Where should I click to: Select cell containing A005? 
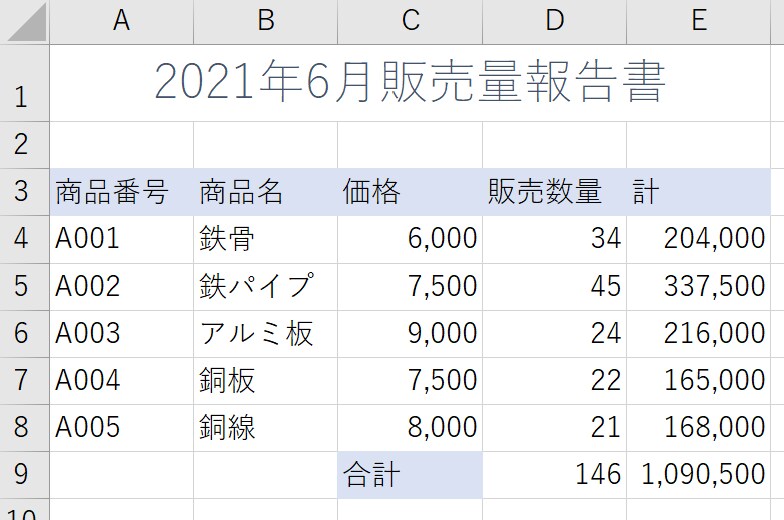(122, 428)
